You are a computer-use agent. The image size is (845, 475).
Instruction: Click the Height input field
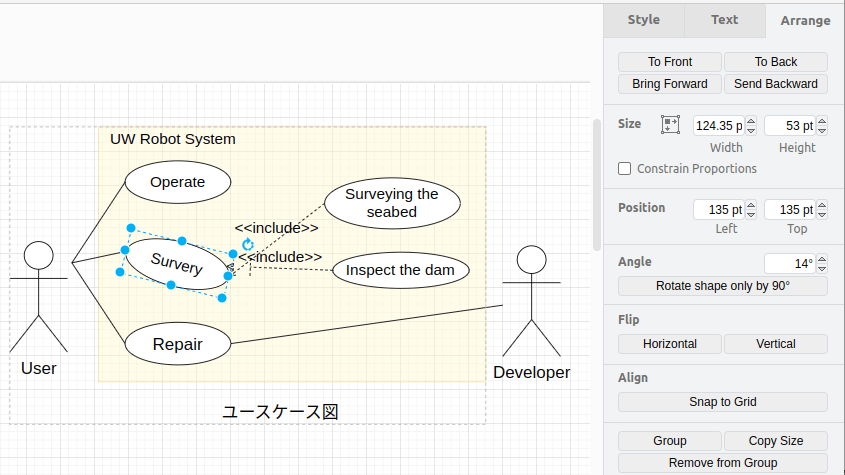coord(790,126)
